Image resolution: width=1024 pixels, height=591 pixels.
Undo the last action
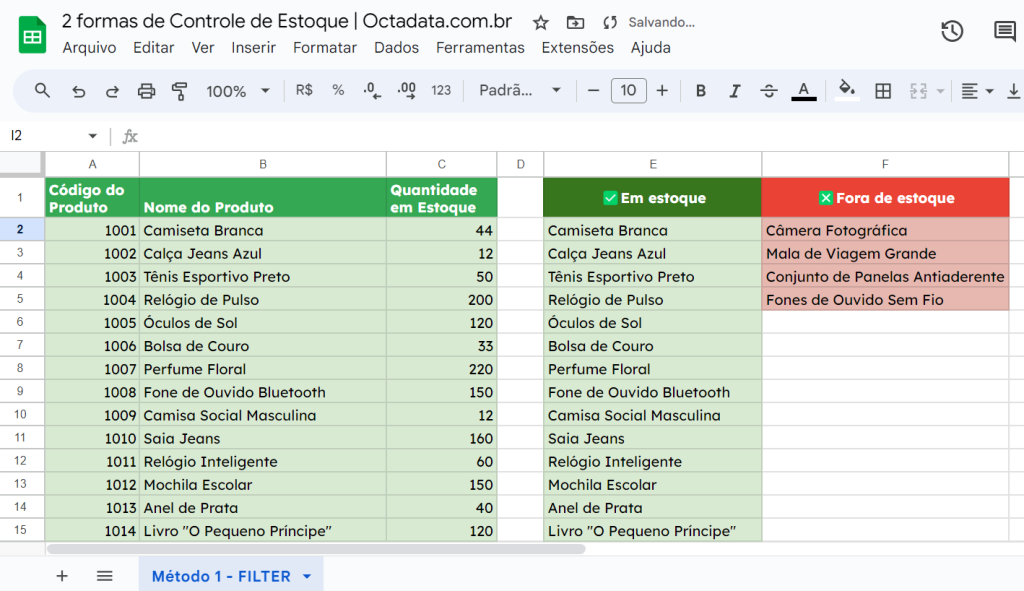[78, 91]
